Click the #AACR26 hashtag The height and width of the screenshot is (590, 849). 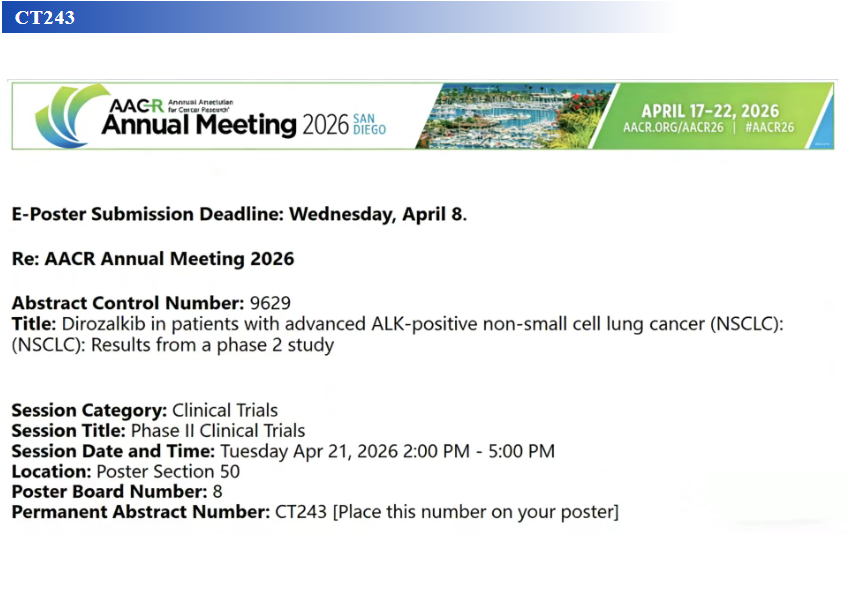tap(769, 128)
